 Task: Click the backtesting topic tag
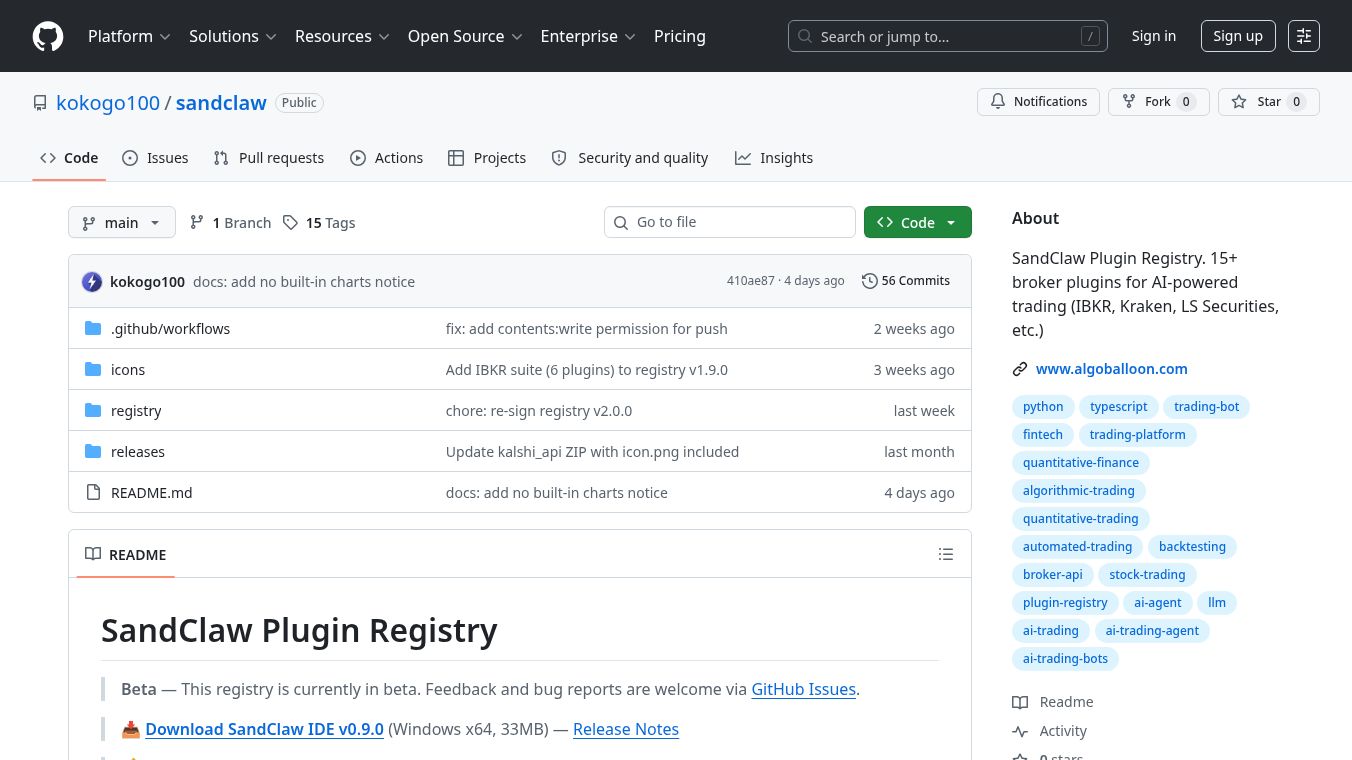coord(1192,547)
